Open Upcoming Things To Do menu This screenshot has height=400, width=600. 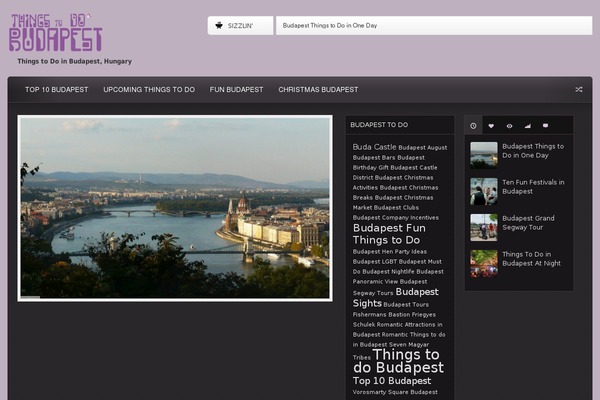tap(149, 90)
